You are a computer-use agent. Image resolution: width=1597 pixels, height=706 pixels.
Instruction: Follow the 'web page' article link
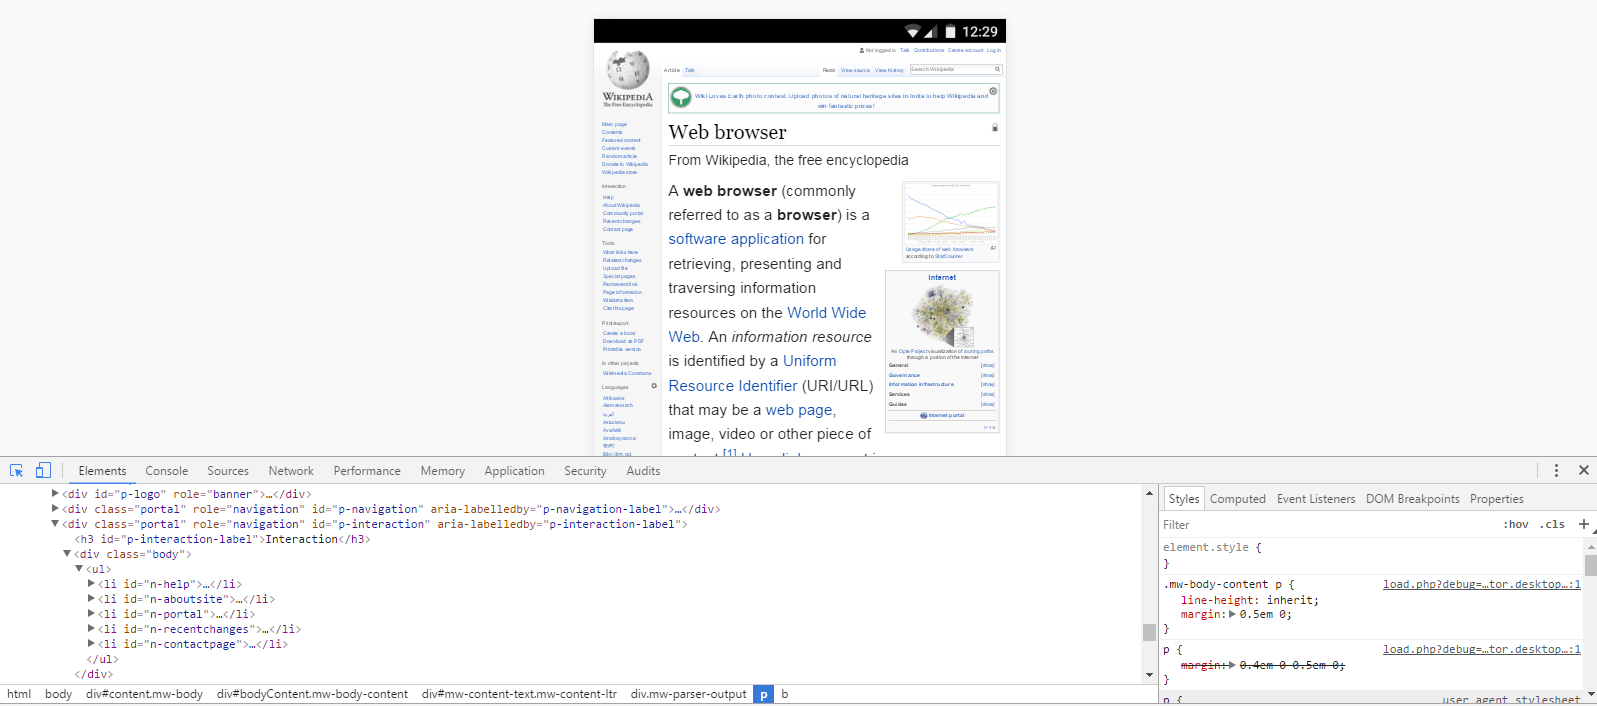[x=799, y=410]
